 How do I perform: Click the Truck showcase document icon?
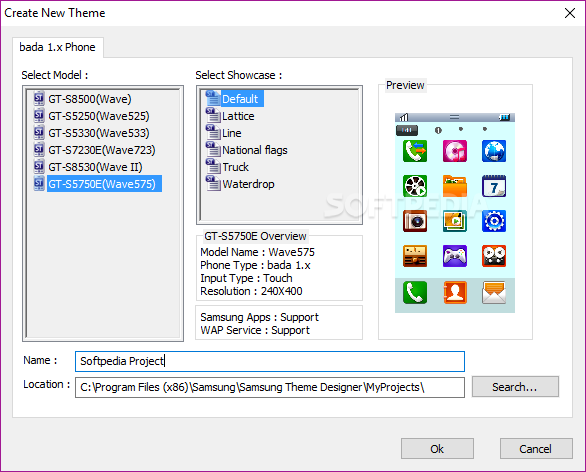pos(213,166)
